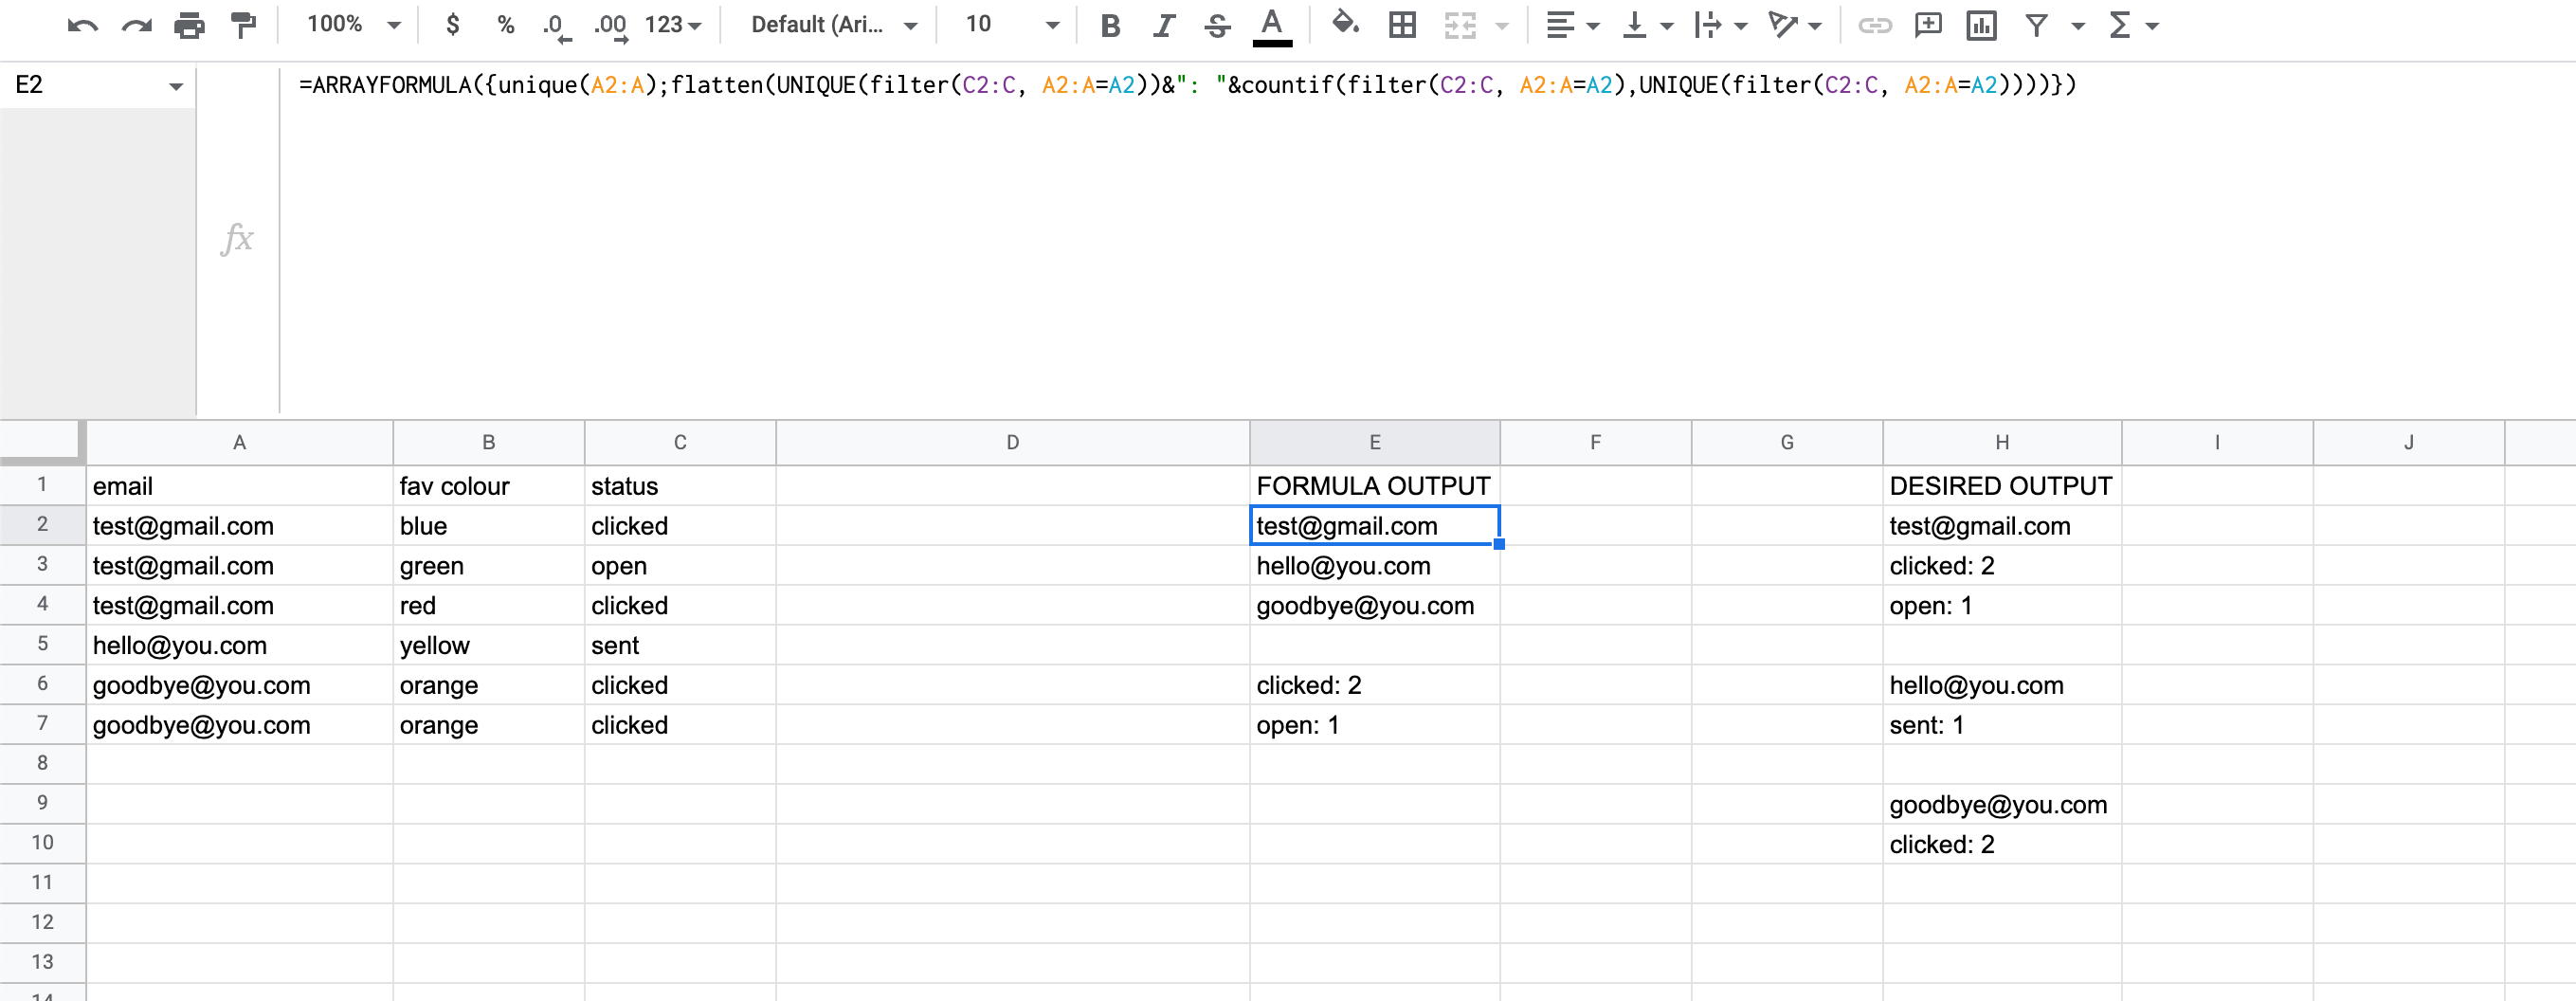Open the 123 more formats dropdown
The height and width of the screenshot is (1001, 2576).
tap(673, 25)
